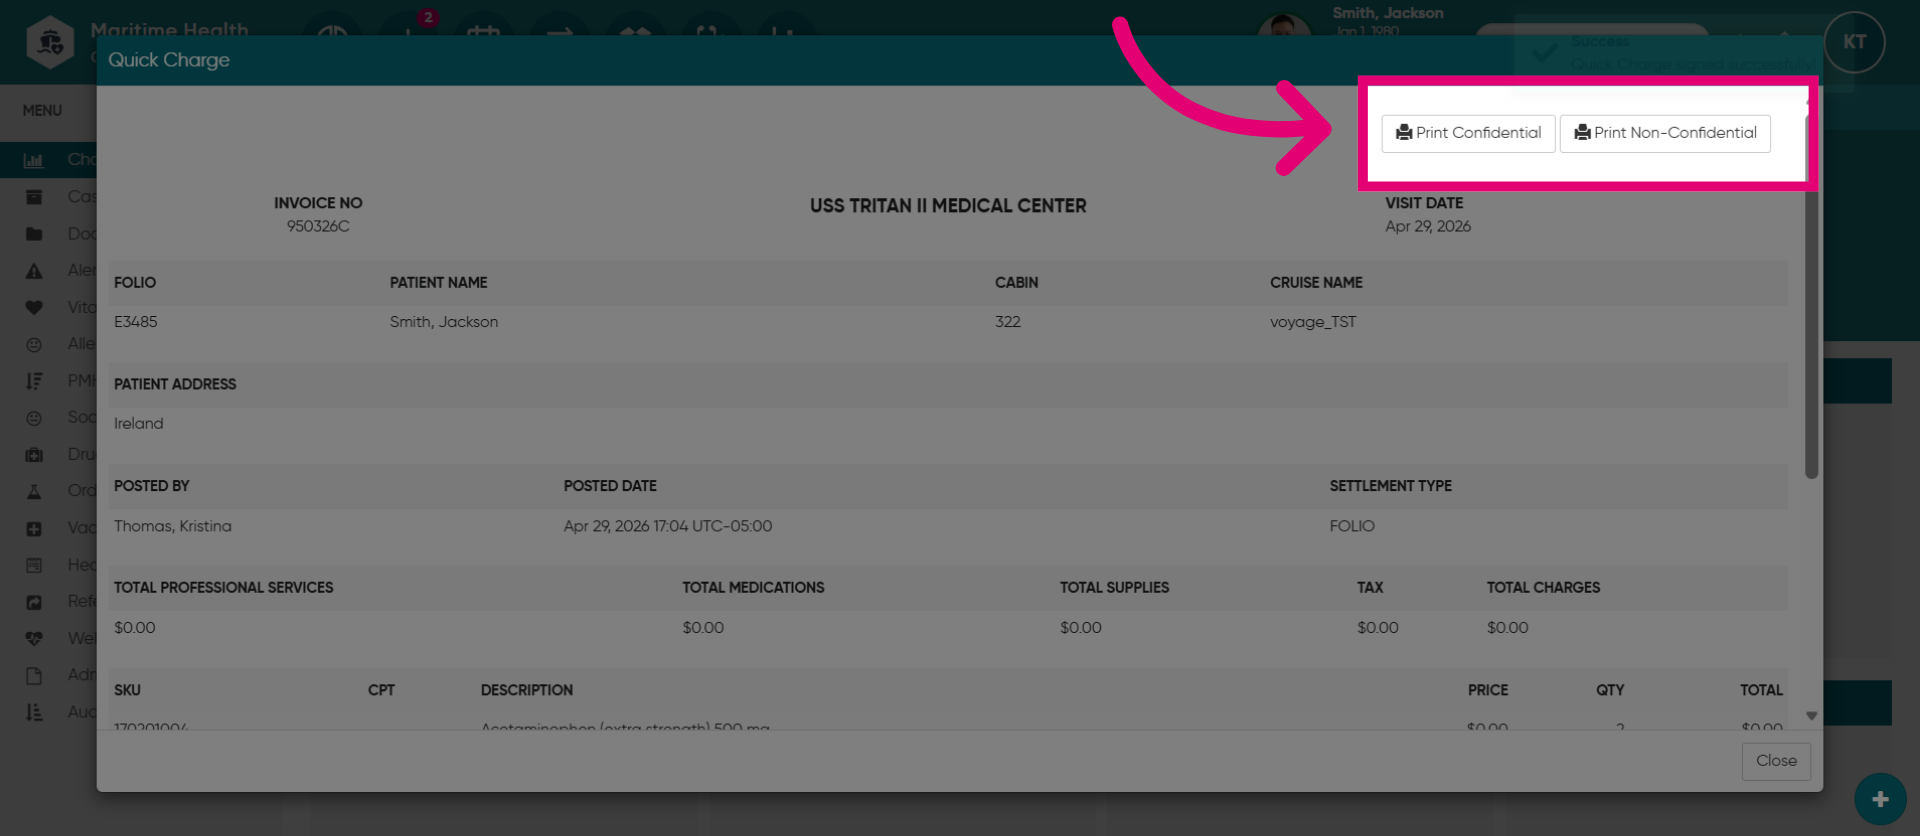Open the heart Vitals icon in sidebar
The width and height of the screenshot is (1920, 836).
[34, 308]
